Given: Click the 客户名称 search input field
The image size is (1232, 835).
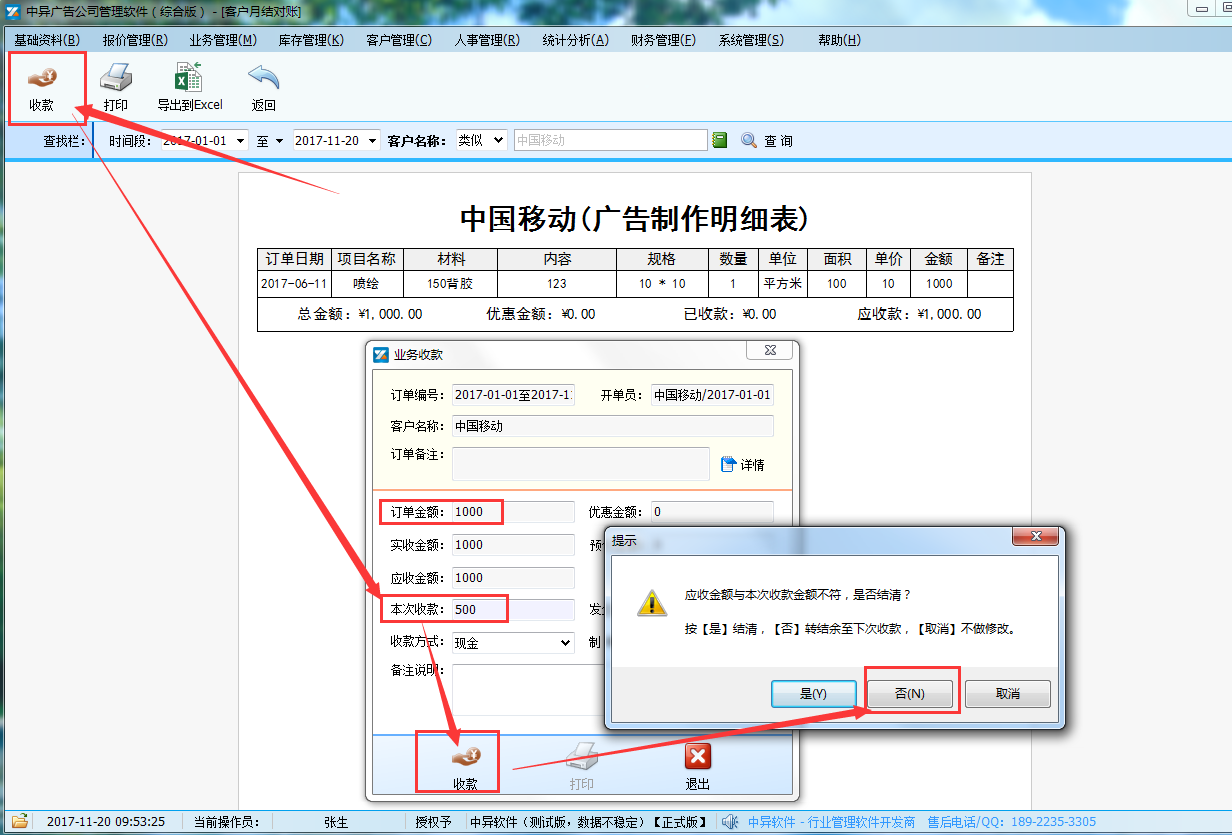Looking at the screenshot, I should (610, 141).
